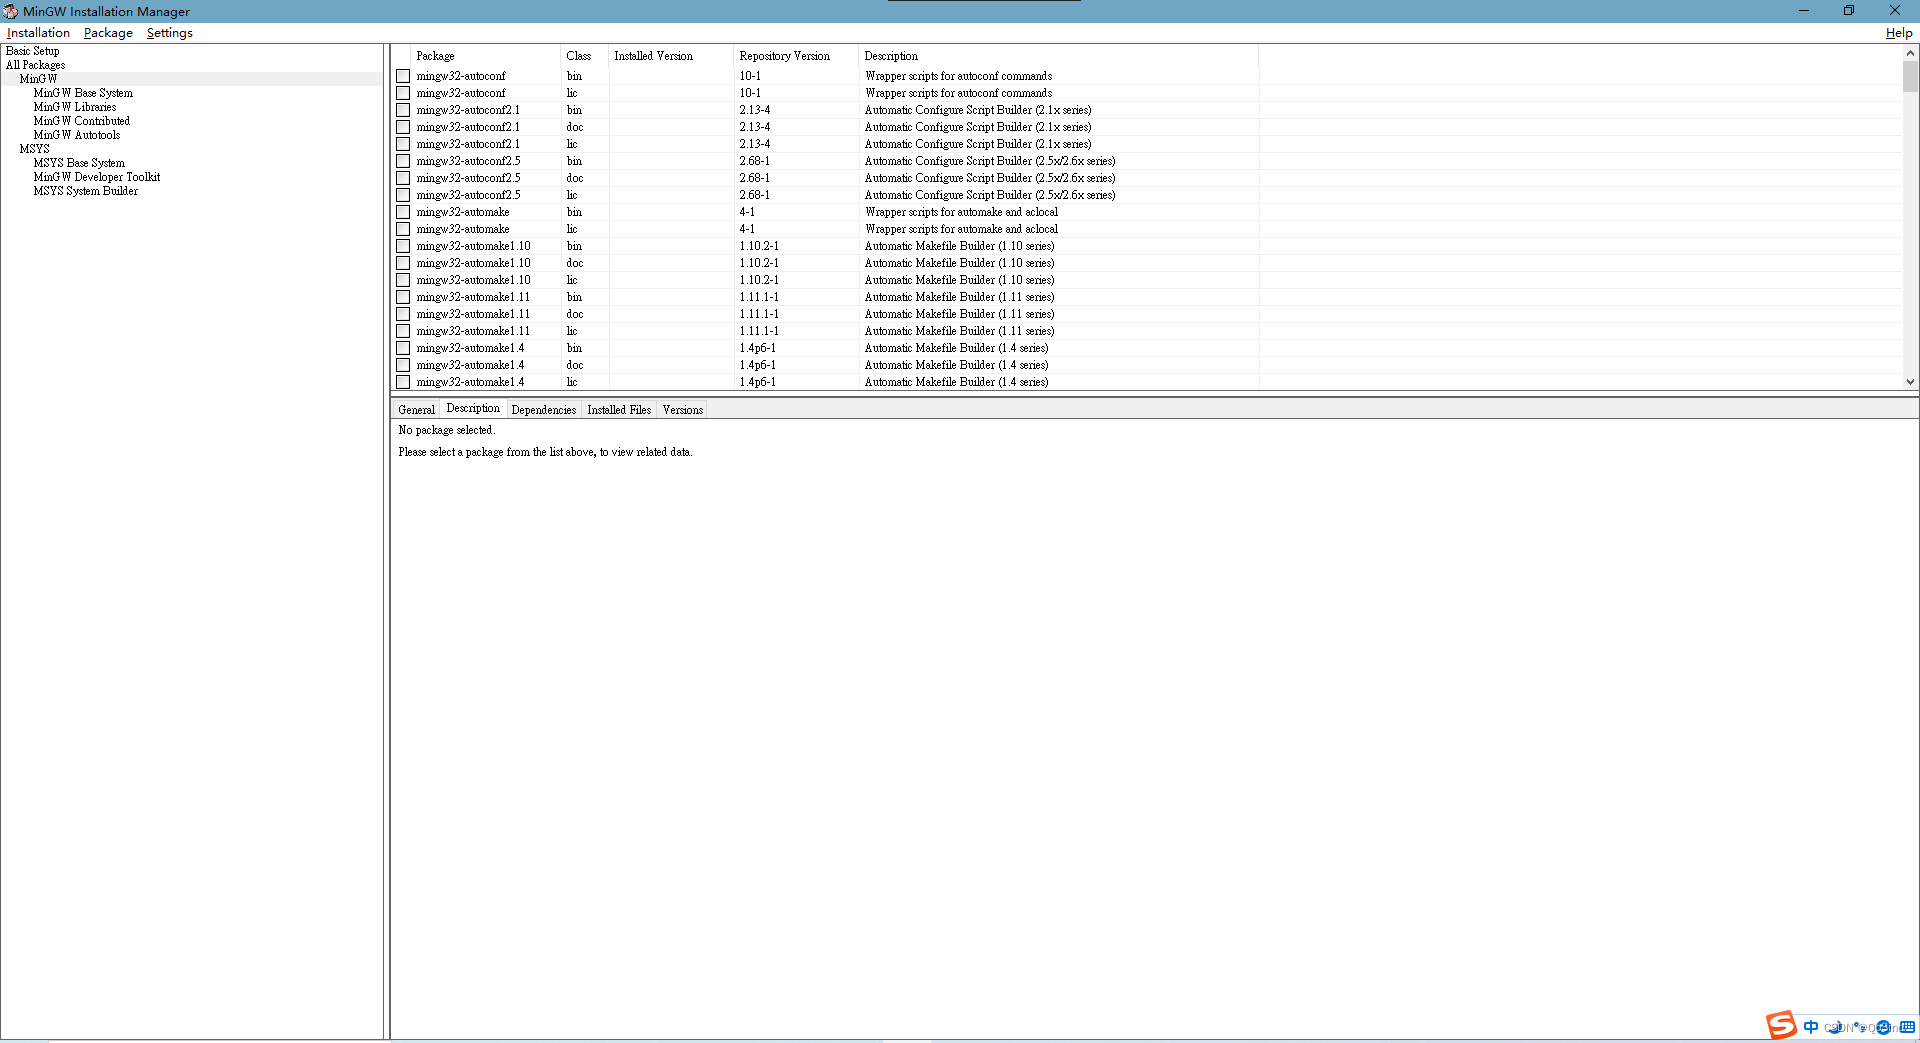Click repository version 2.68-1 of autoconf2.5 doc

755,178
